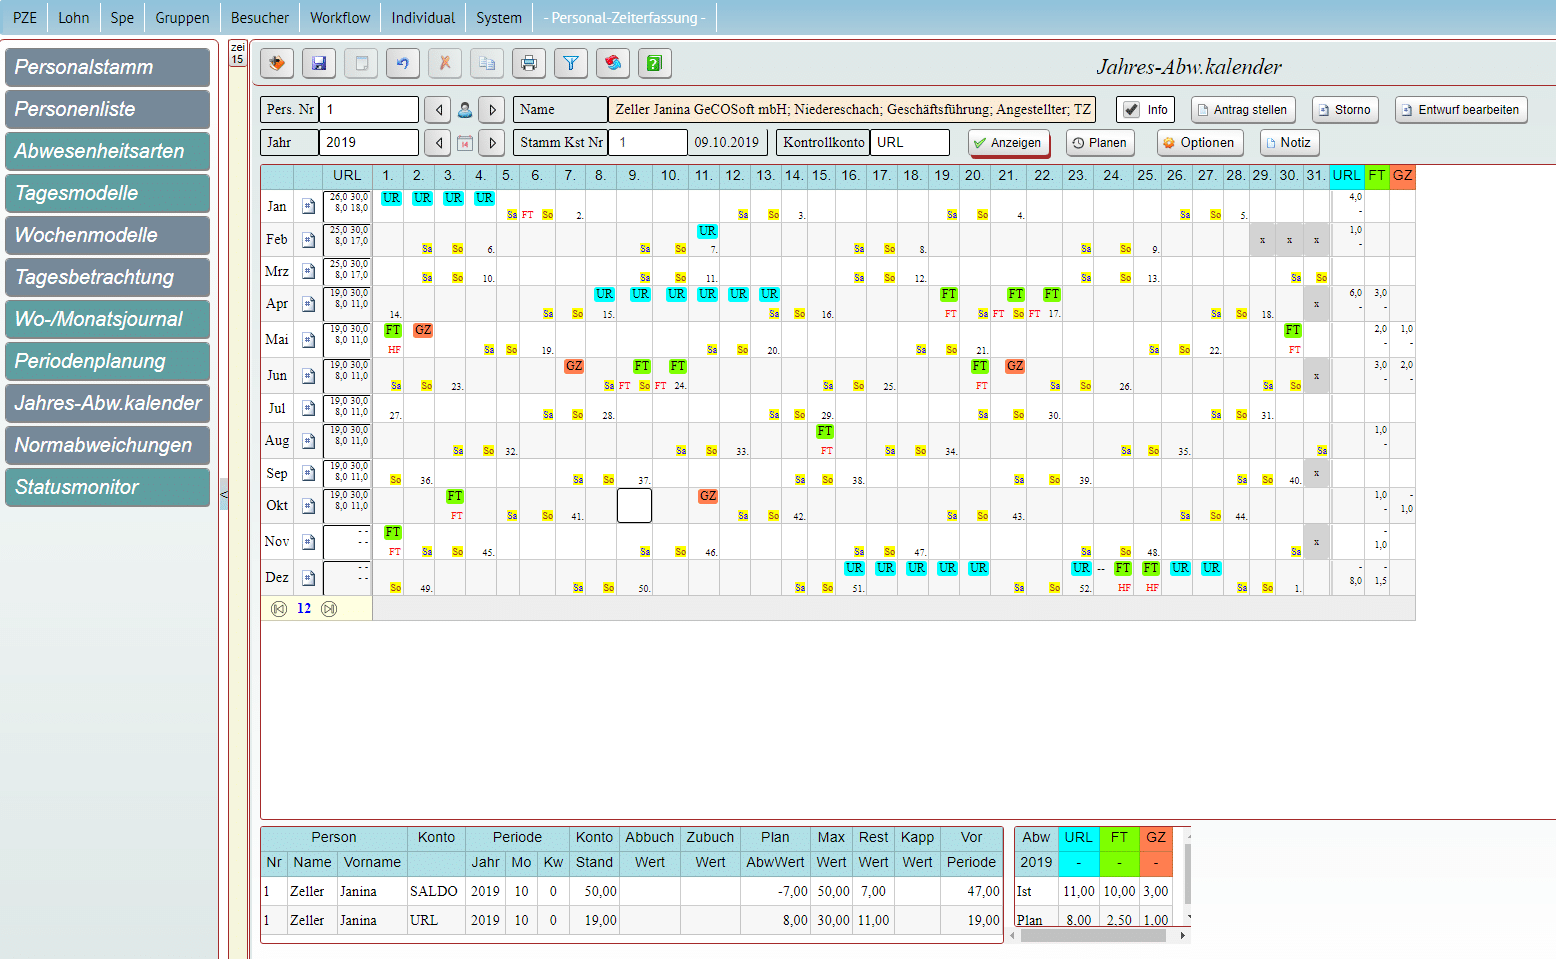Screen dimensions: 1556x959
Task: Click page number 12 link
Action: tap(304, 609)
